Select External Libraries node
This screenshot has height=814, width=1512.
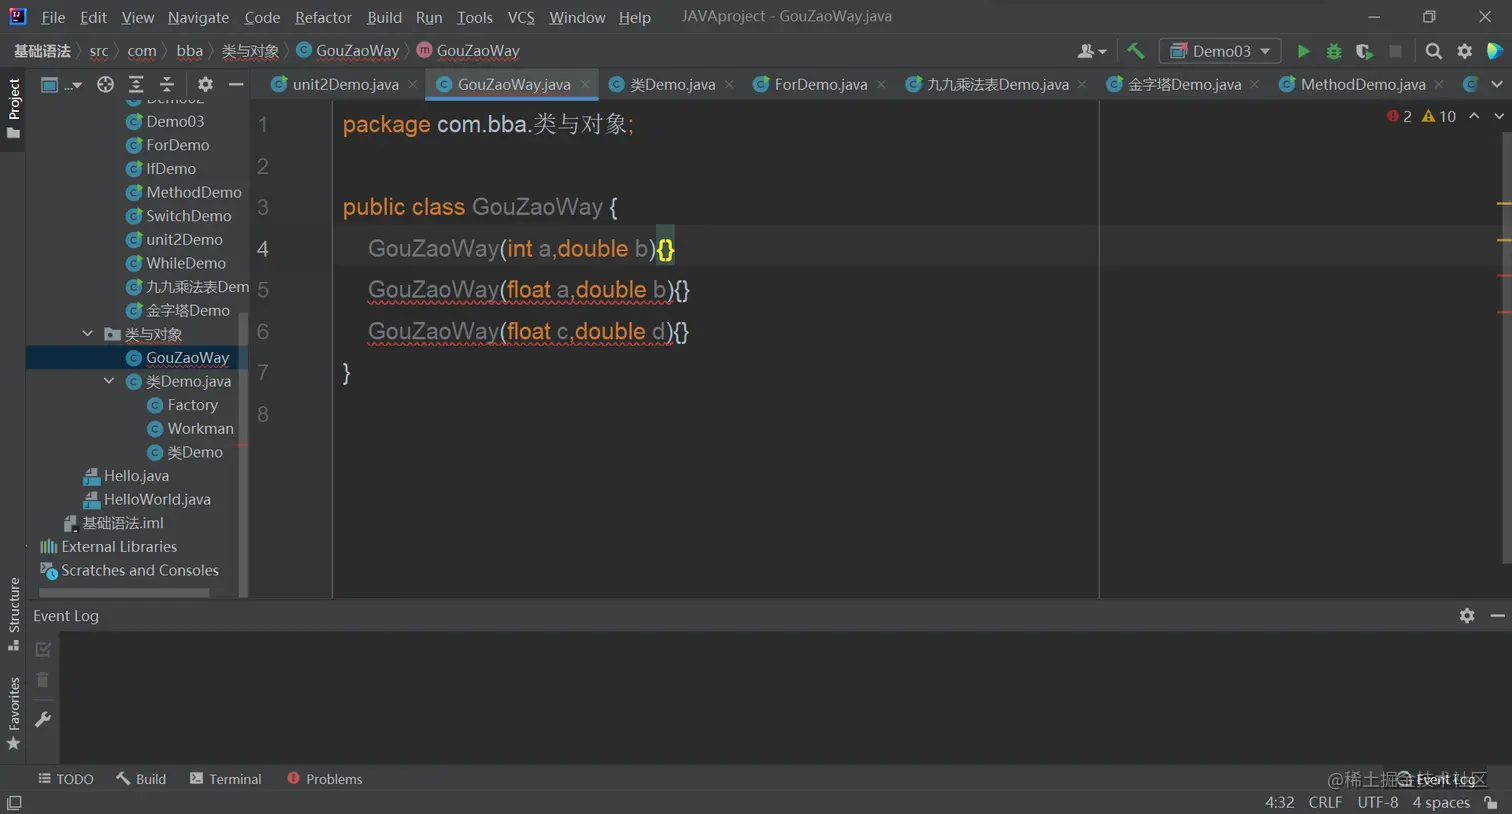click(x=118, y=547)
